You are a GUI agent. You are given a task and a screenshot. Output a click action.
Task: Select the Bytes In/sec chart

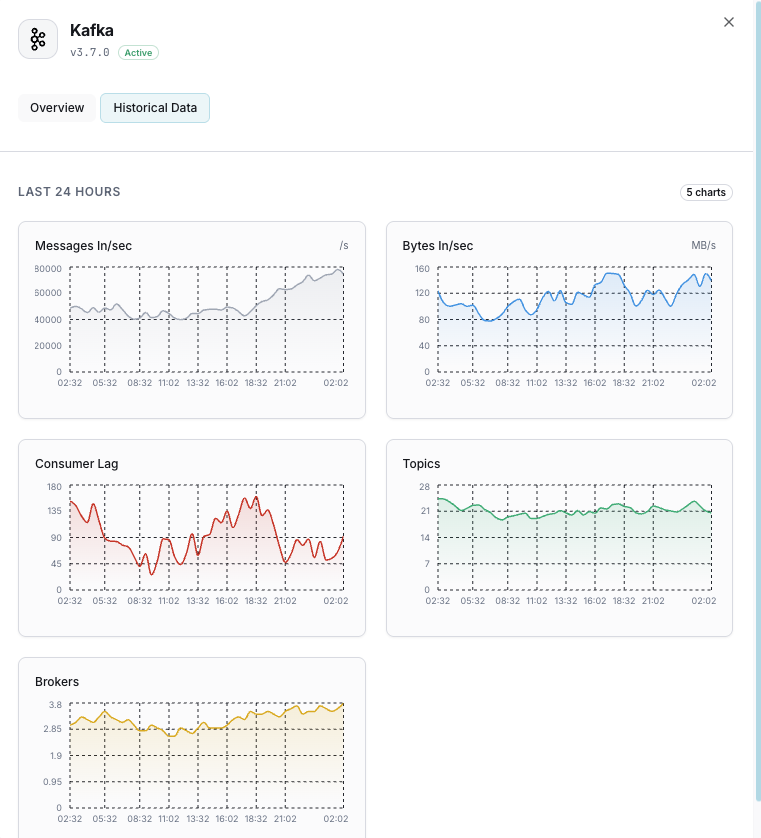click(559, 318)
